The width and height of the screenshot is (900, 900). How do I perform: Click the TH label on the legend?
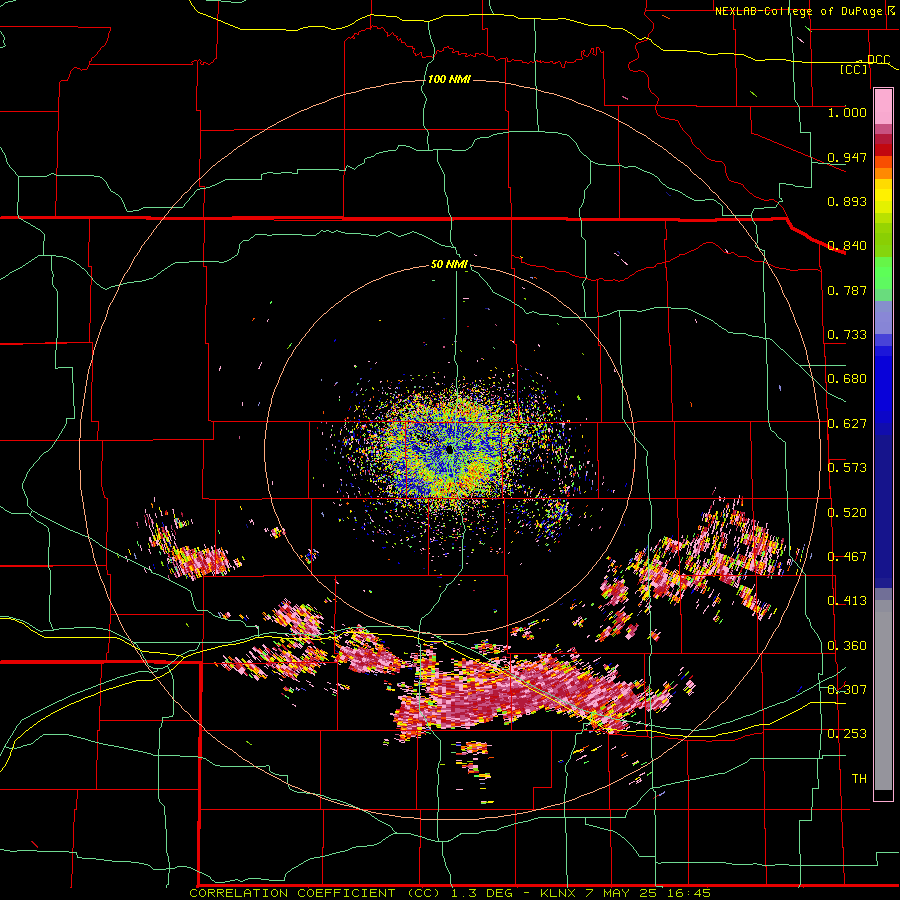[859, 779]
